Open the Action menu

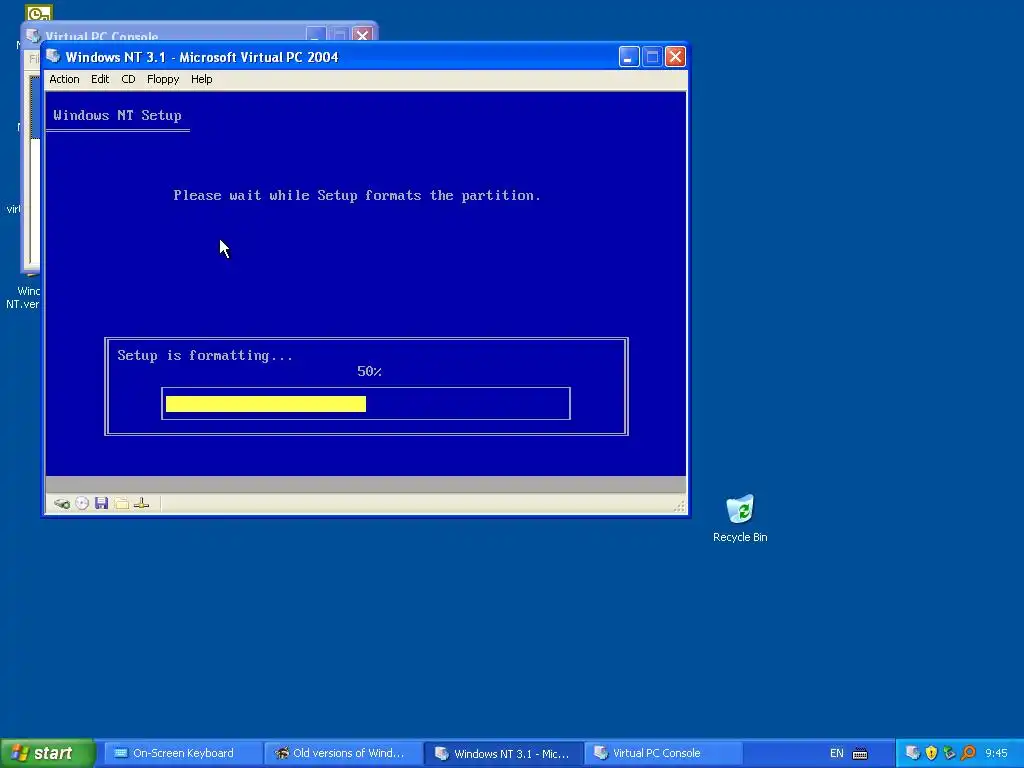click(x=64, y=79)
